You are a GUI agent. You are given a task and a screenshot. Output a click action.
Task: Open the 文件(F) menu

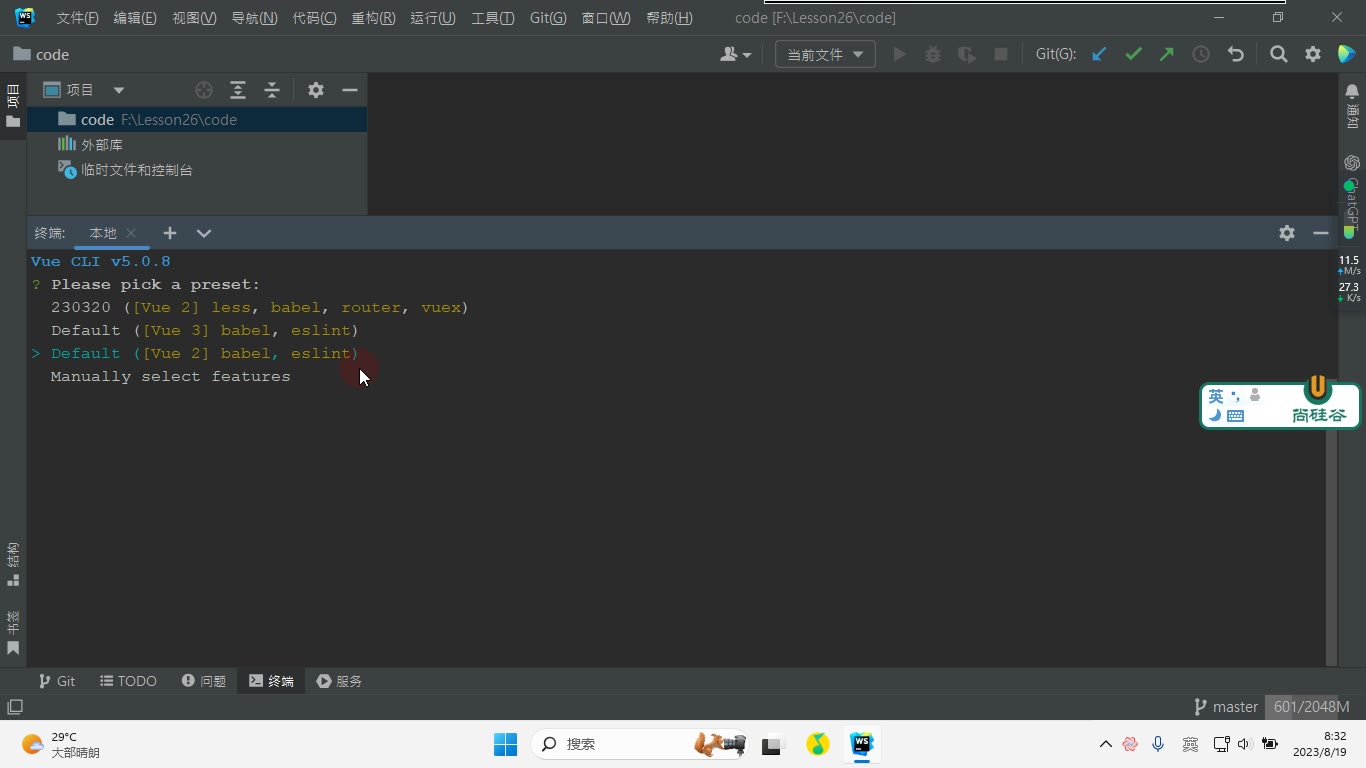(77, 18)
